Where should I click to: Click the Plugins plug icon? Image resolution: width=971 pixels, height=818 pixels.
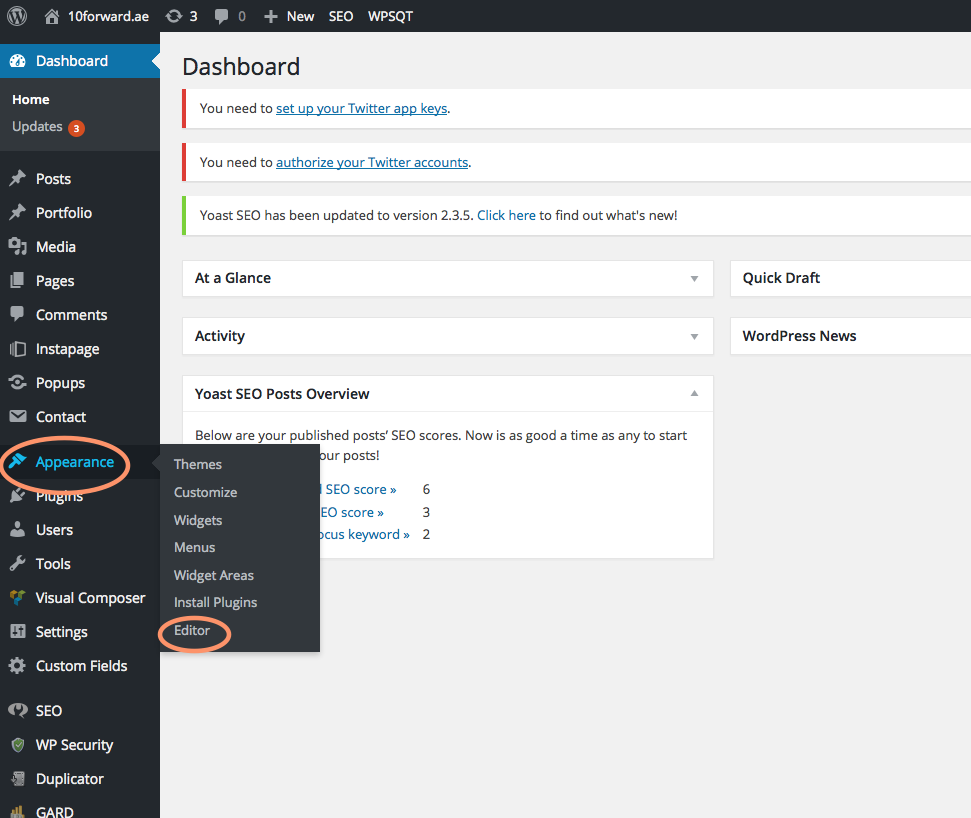pyautogui.click(x=17, y=495)
